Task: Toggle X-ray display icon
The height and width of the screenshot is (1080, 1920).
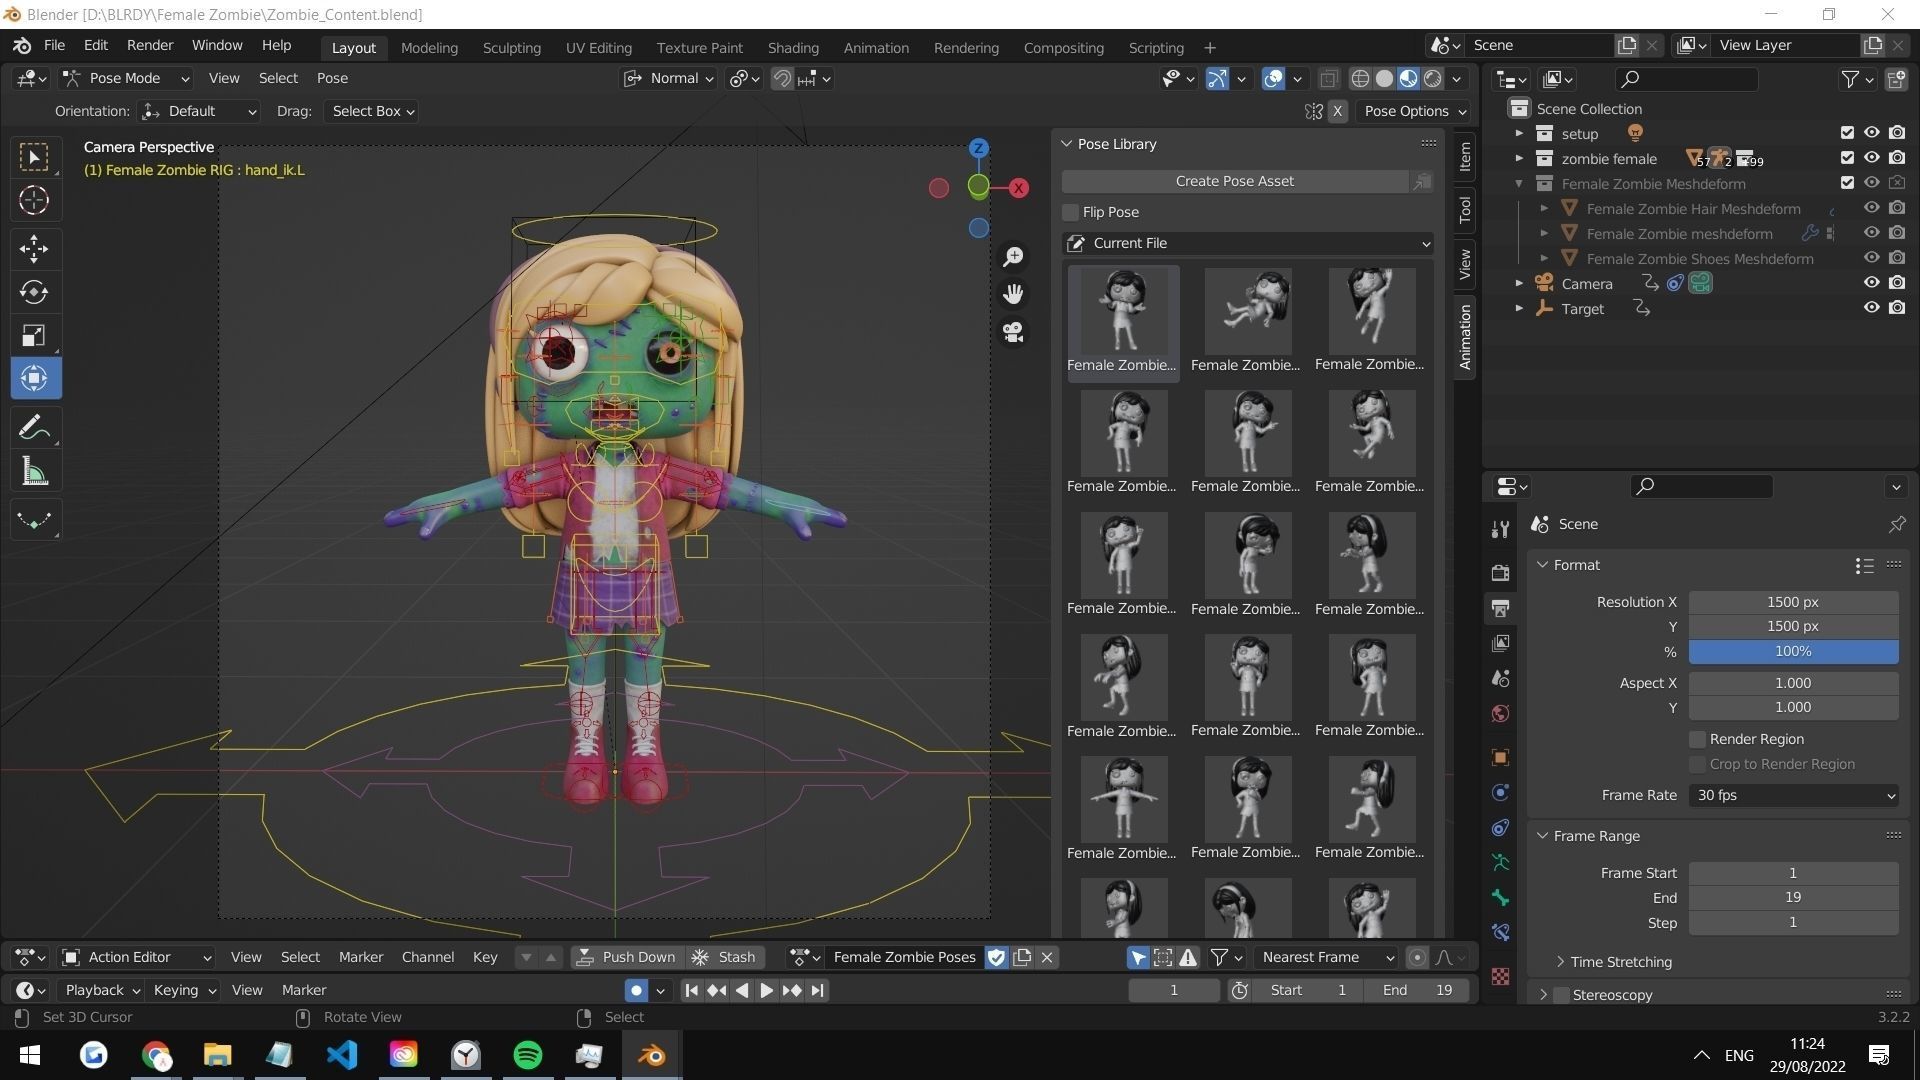Action: [1329, 79]
